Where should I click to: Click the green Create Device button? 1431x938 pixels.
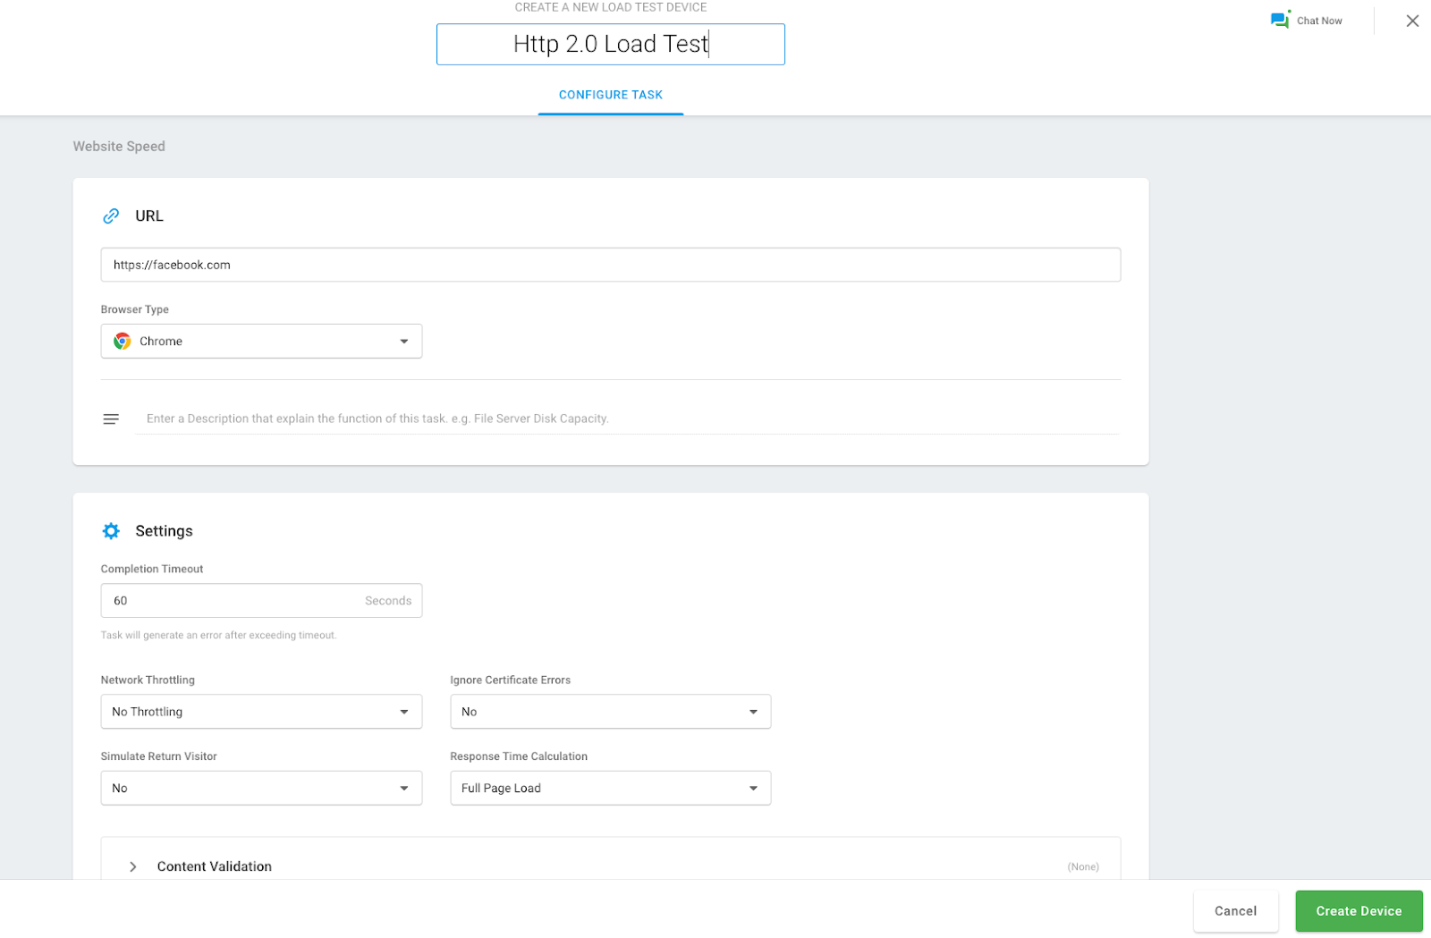pyautogui.click(x=1358, y=910)
